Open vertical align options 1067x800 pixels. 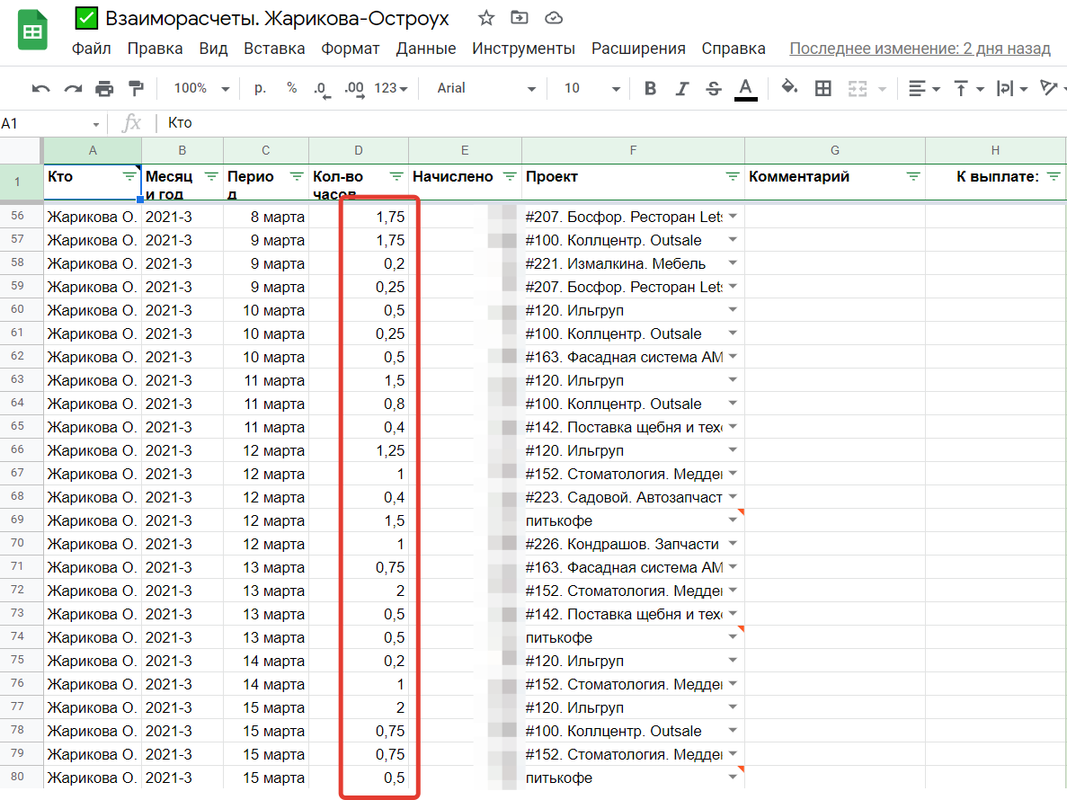pyautogui.click(x=969, y=88)
